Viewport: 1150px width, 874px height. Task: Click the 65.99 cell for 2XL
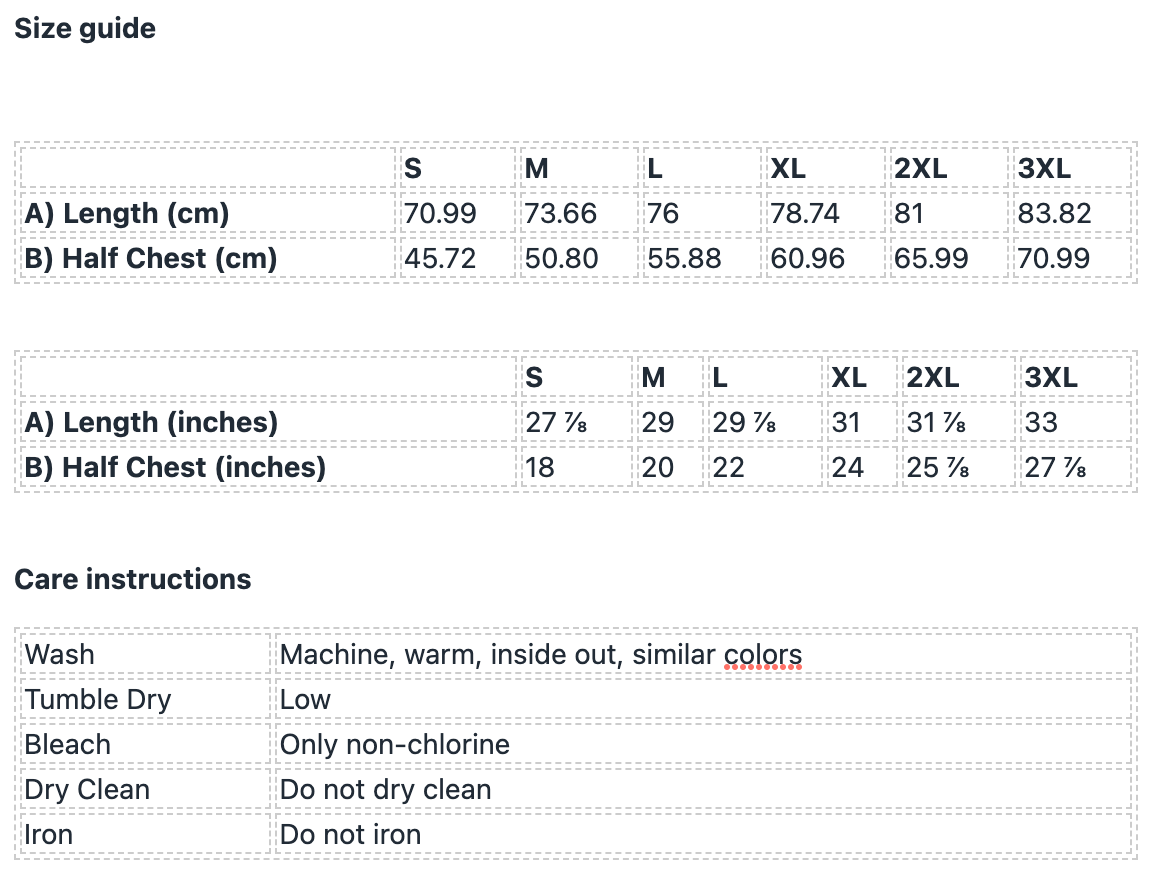tap(931, 258)
